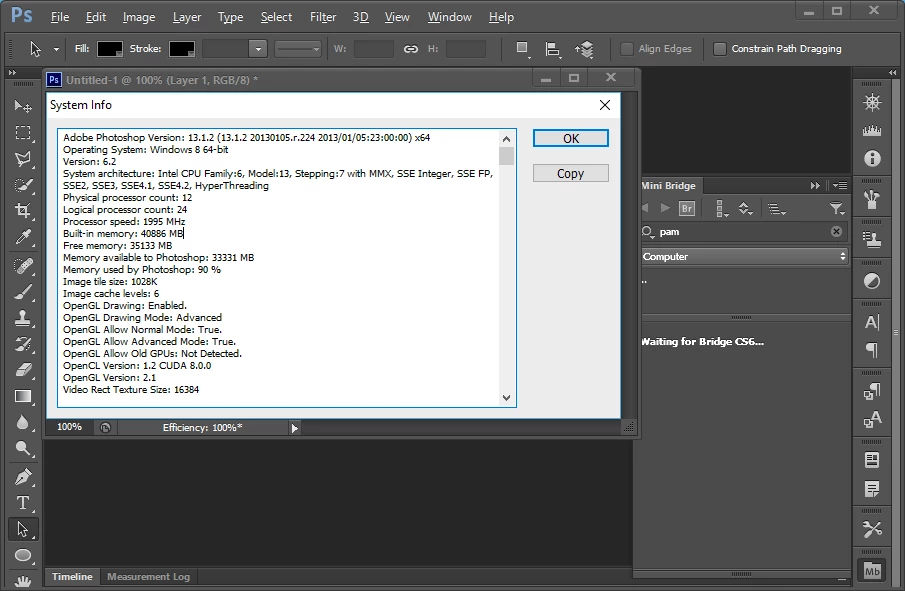Screen dimensions: 905x591
Task: Open the Mini Bridge panel menu
Action: tap(840, 185)
